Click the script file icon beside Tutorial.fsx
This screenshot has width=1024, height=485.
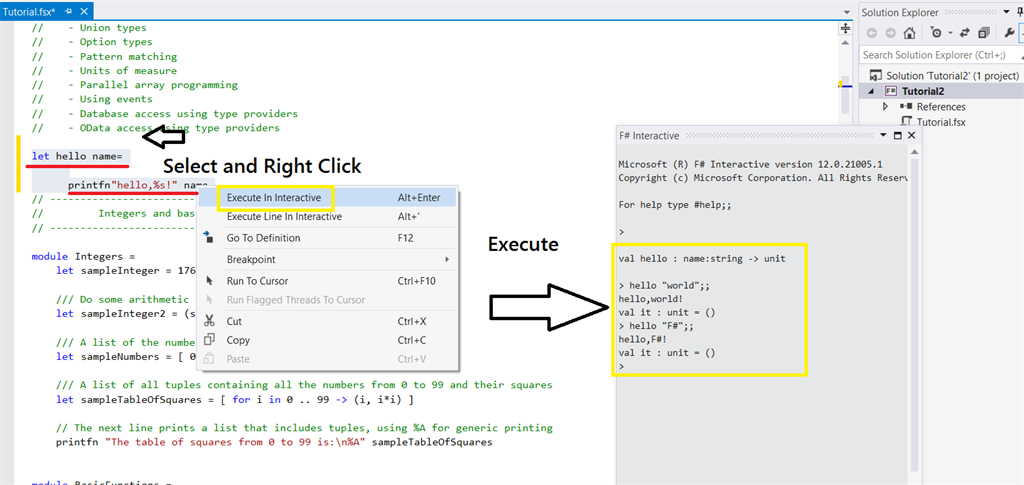[906, 121]
